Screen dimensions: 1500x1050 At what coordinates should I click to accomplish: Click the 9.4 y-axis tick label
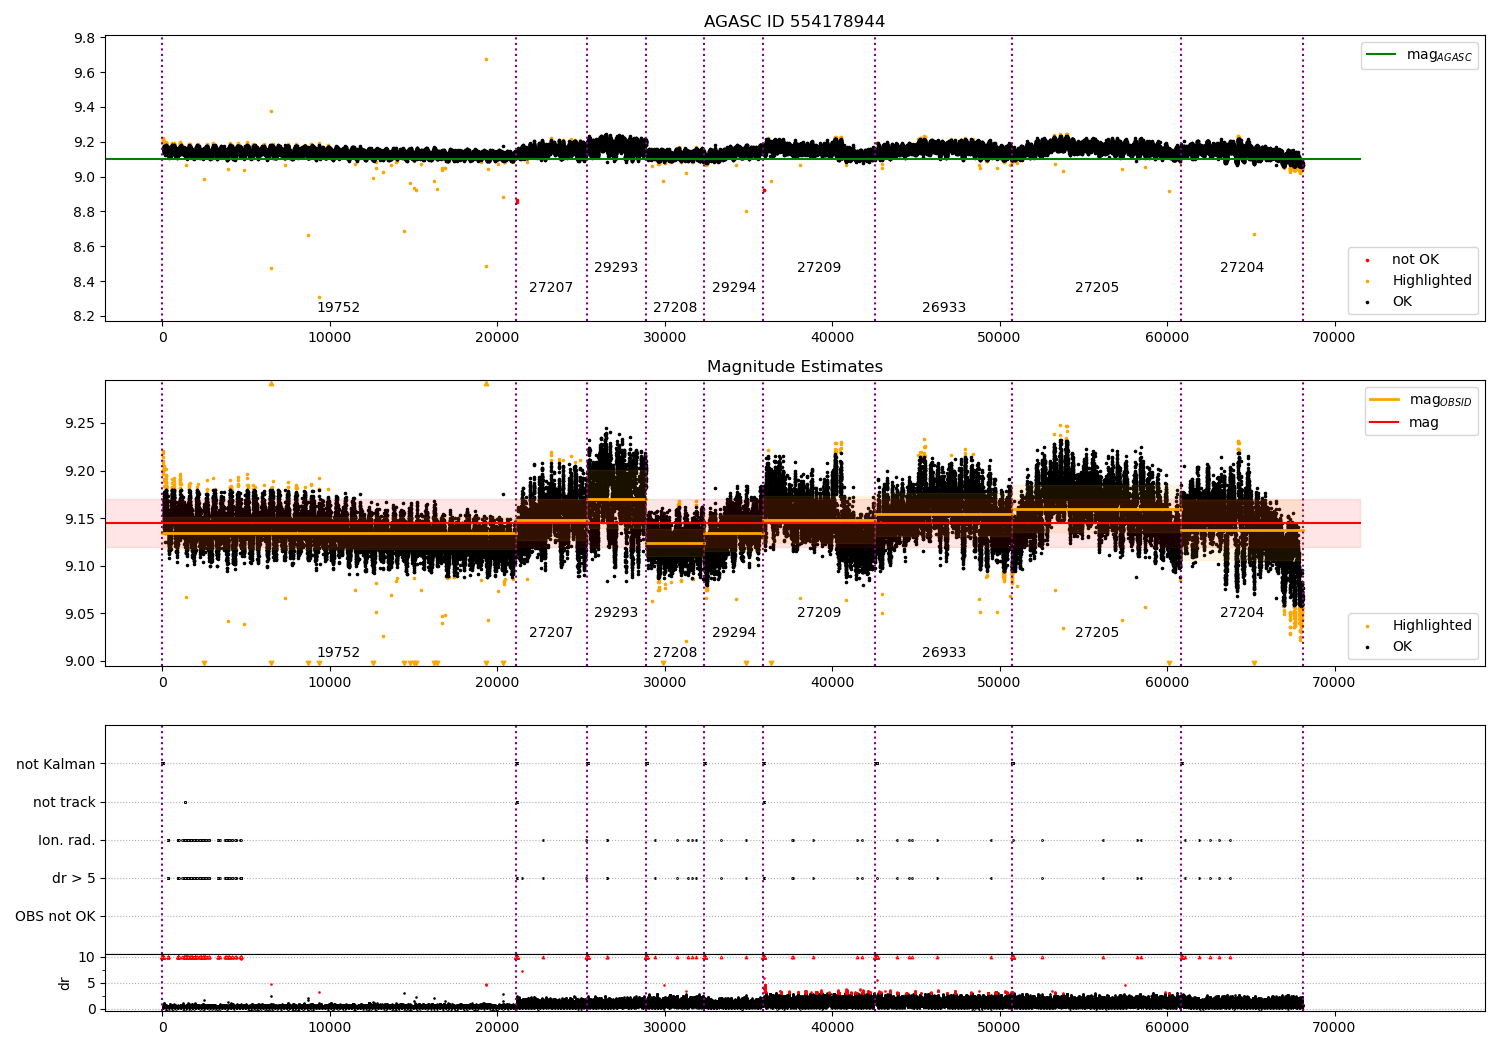point(85,108)
